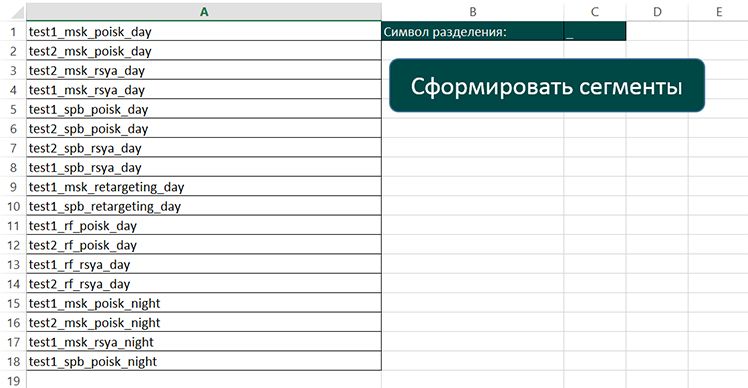Image resolution: width=748 pixels, height=388 pixels.
Task: Select cell test2_rf_rsya_day
Action: click(x=204, y=283)
